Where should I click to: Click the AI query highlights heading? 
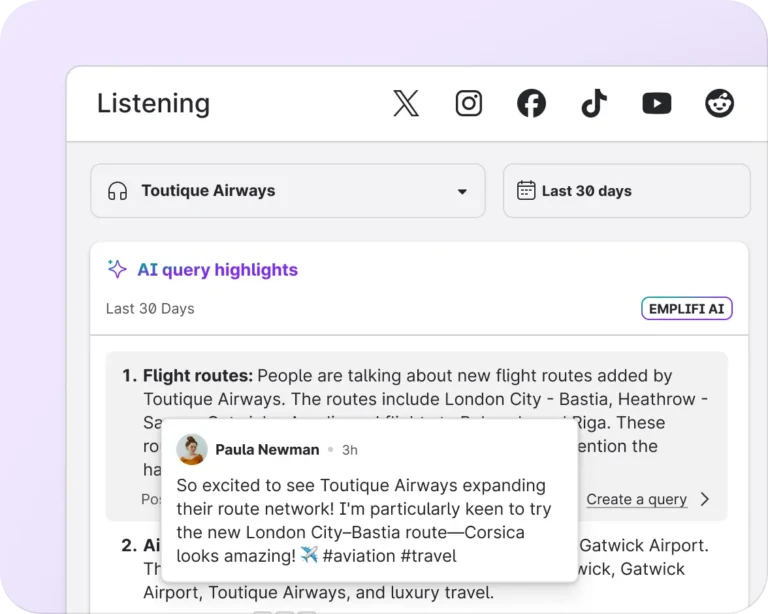pyautogui.click(x=217, y=270)
